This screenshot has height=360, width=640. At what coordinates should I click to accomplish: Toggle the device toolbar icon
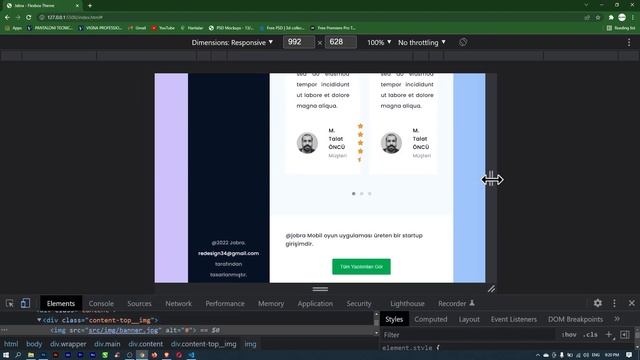tap(25, 303)
